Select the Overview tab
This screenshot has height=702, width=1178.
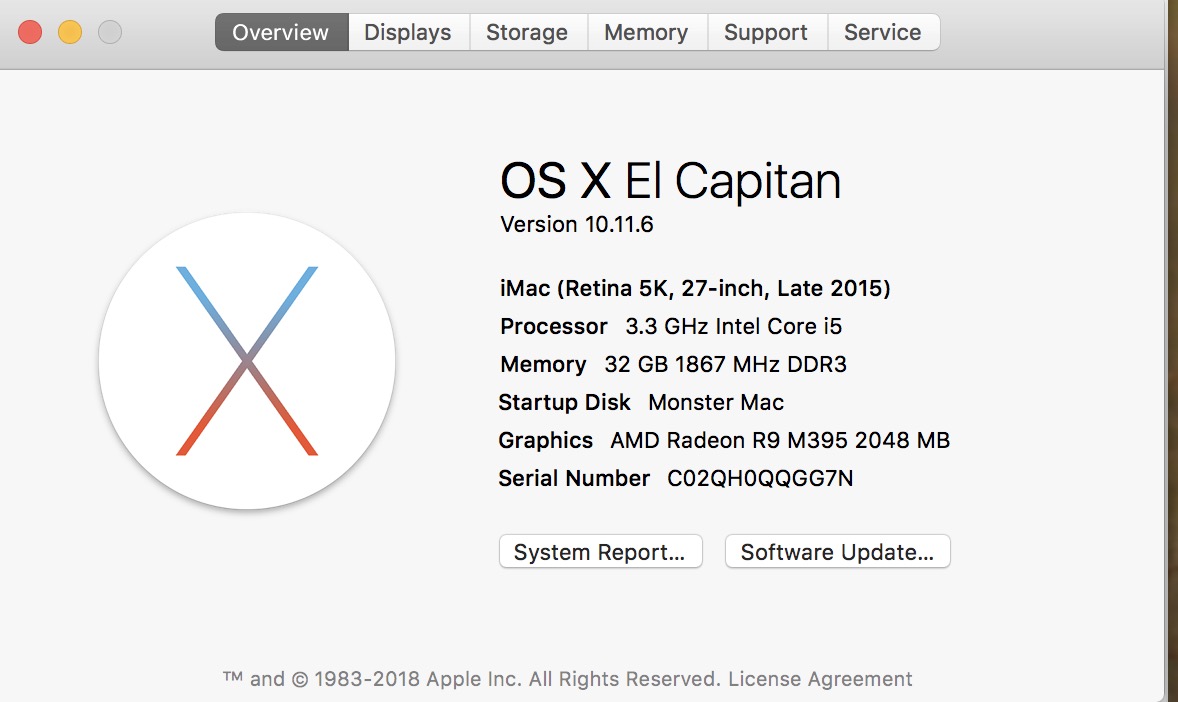click(x=281, y=32)
